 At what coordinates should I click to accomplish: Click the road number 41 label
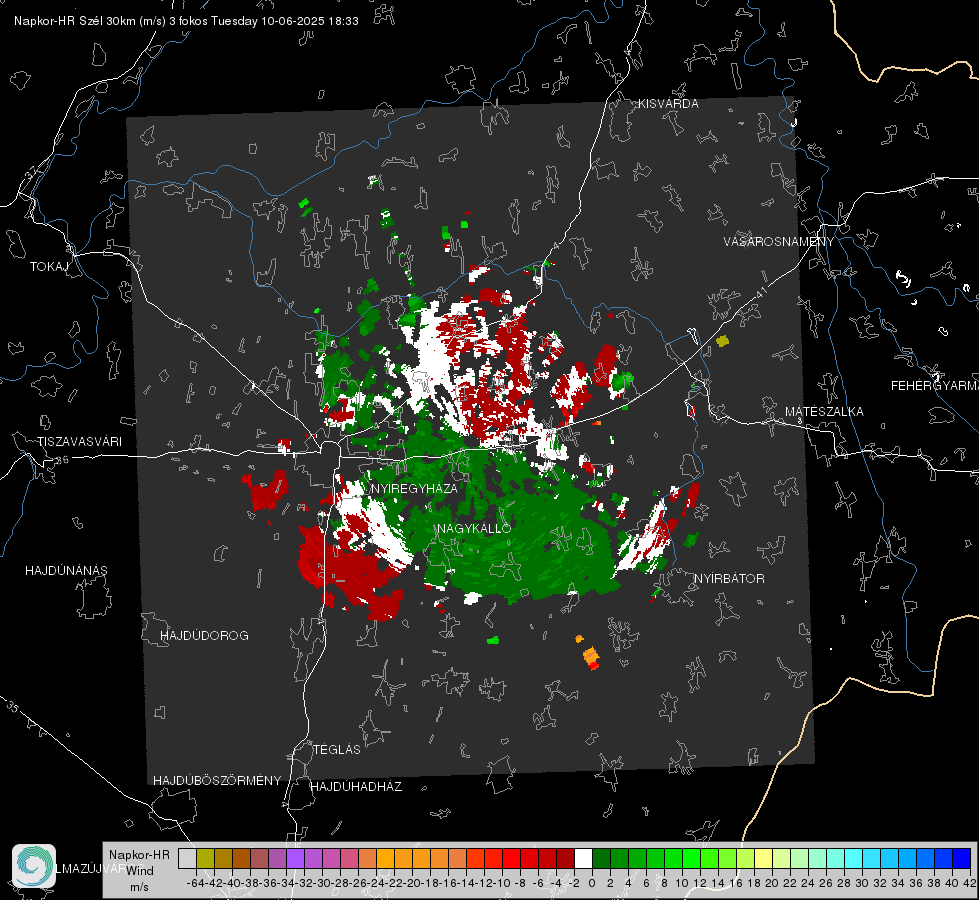tap(761, 291)
